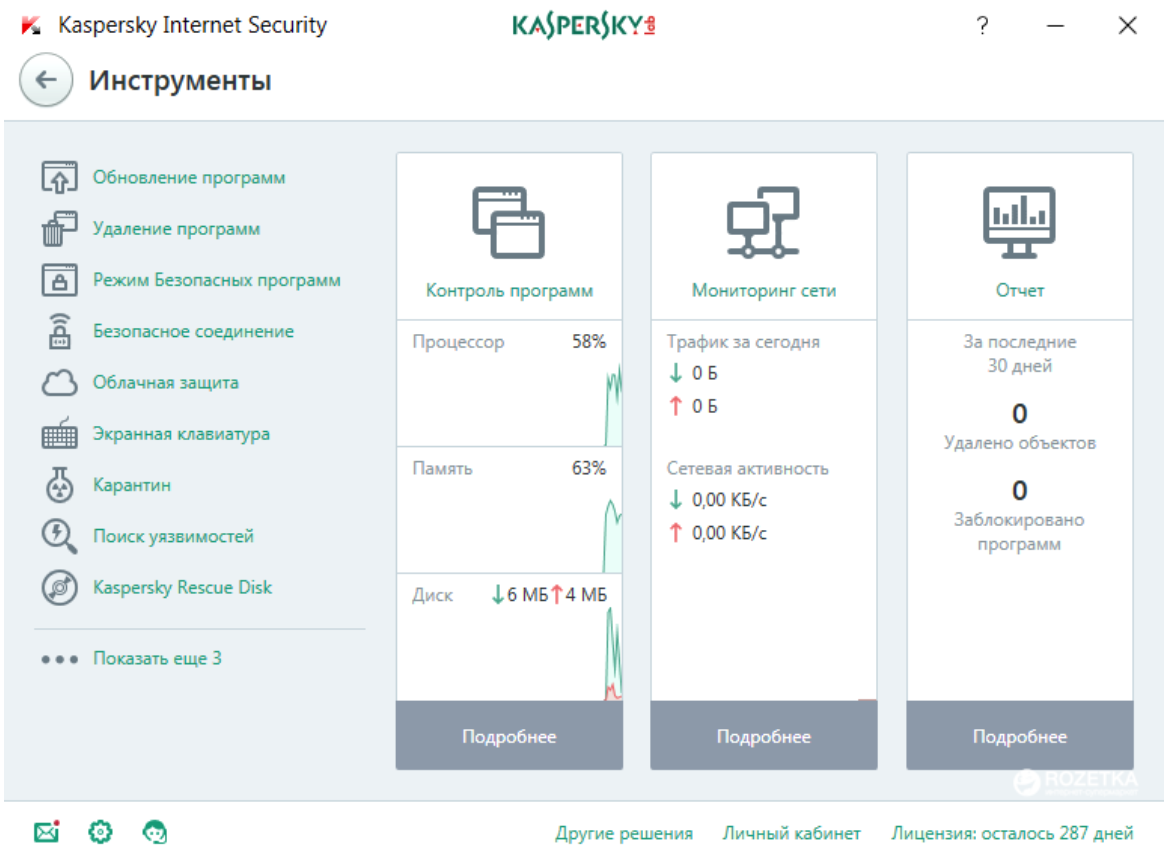
Task: Click the Kaspersky Rescue Disk disc icon
Action: [x=59, y=587]
